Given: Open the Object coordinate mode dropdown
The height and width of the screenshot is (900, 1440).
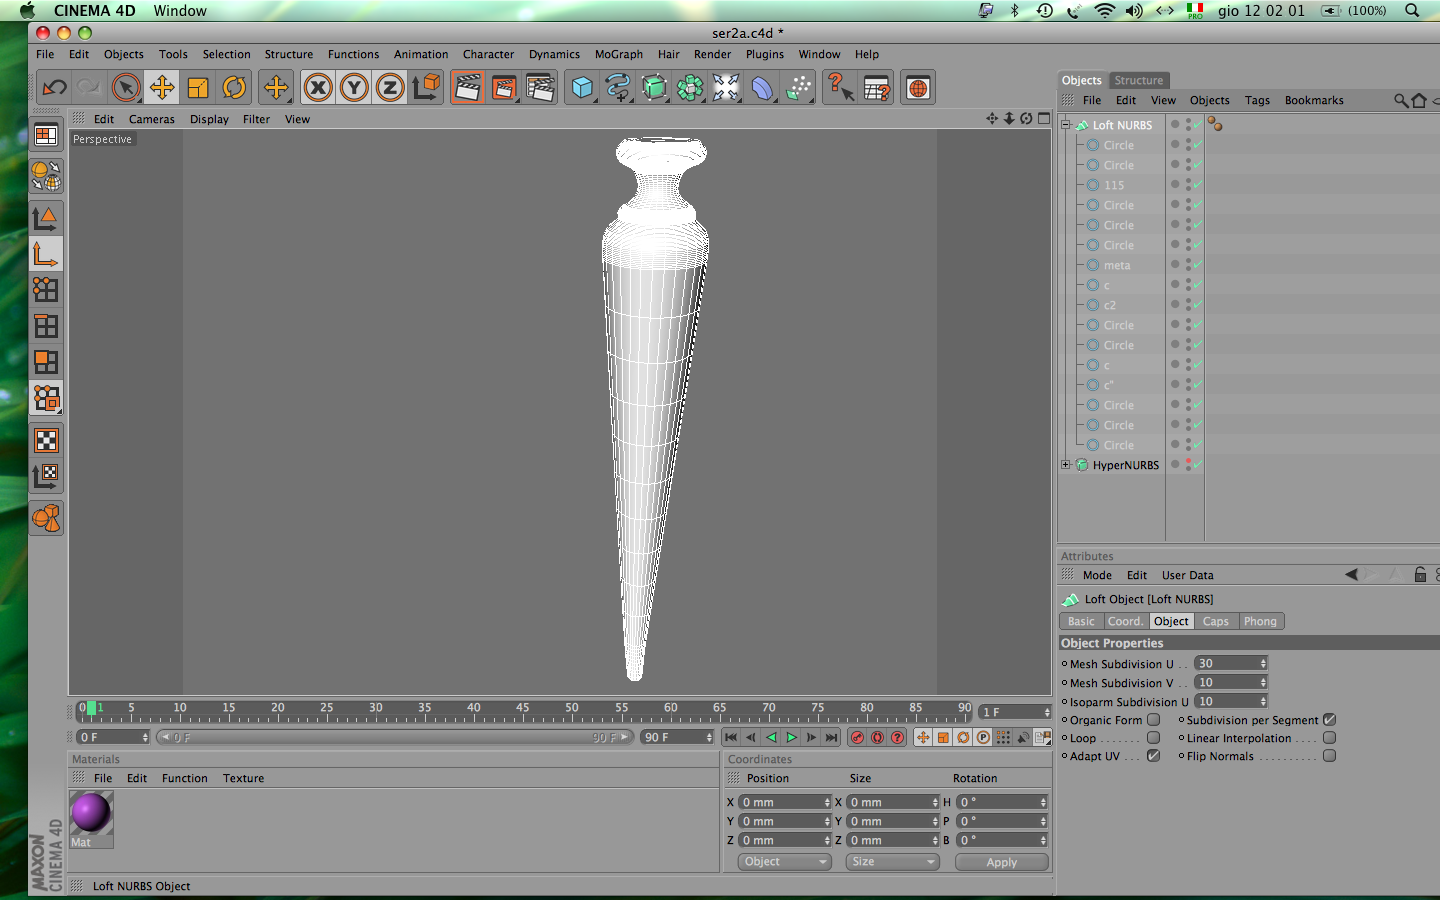Looking at the screenshot, I should click(x=785, y=862).
